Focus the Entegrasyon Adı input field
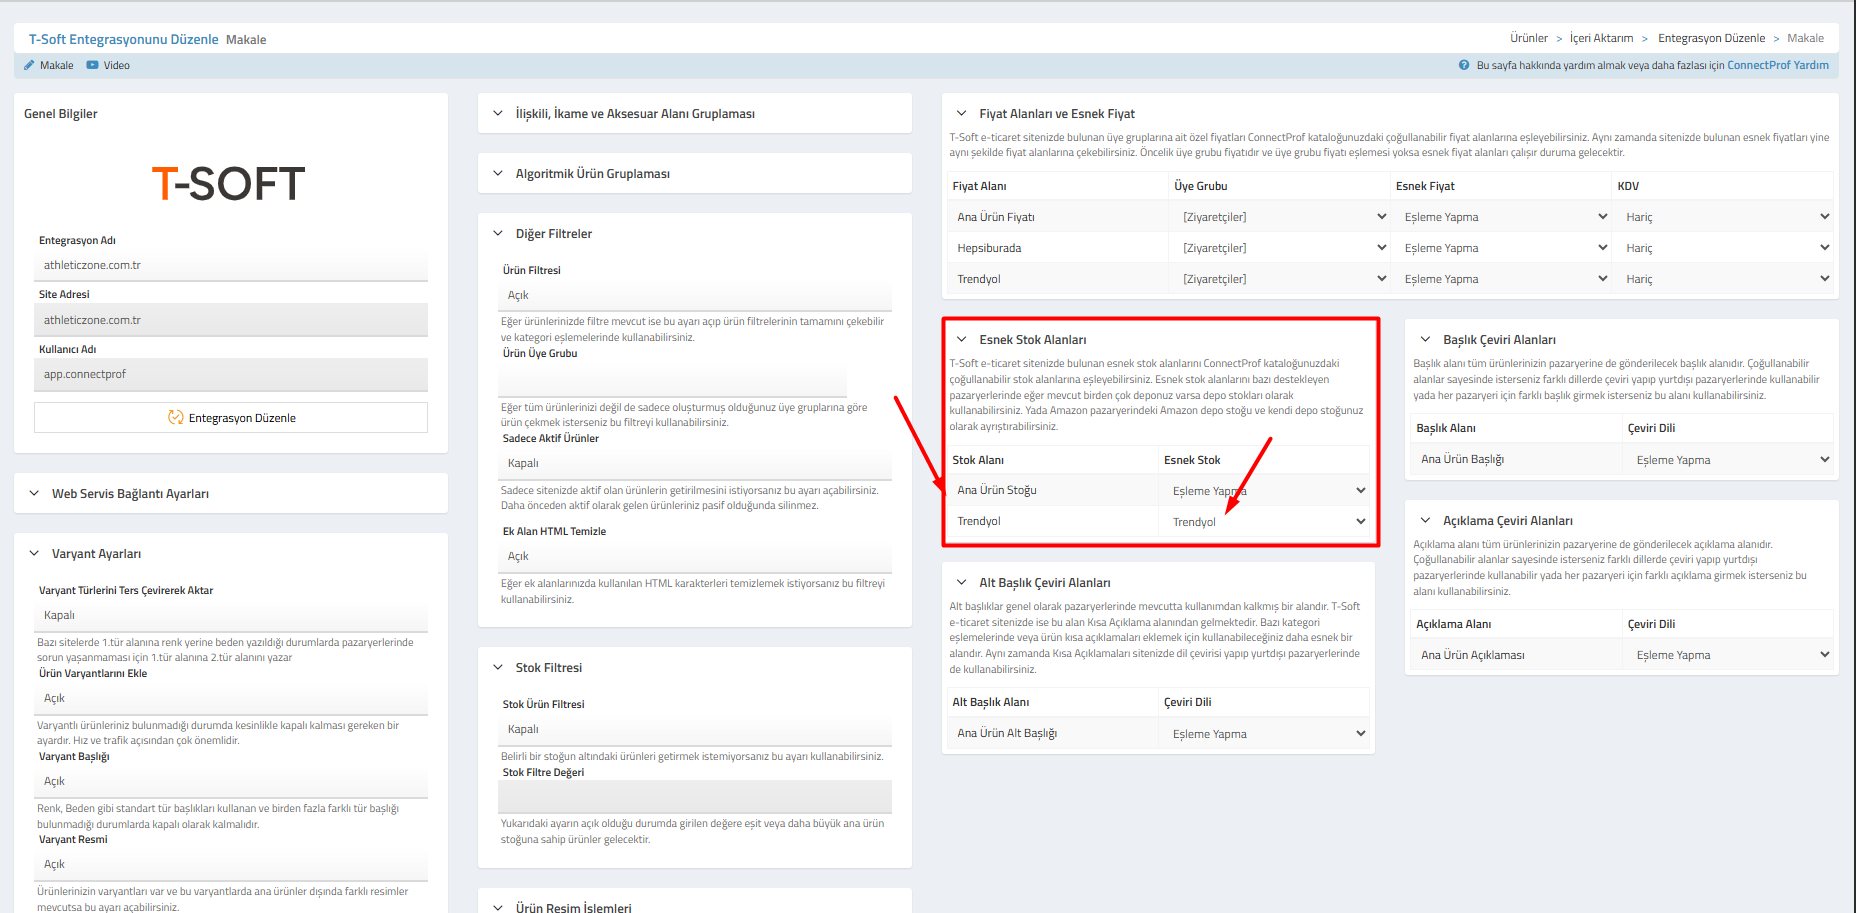 [231, 265]
